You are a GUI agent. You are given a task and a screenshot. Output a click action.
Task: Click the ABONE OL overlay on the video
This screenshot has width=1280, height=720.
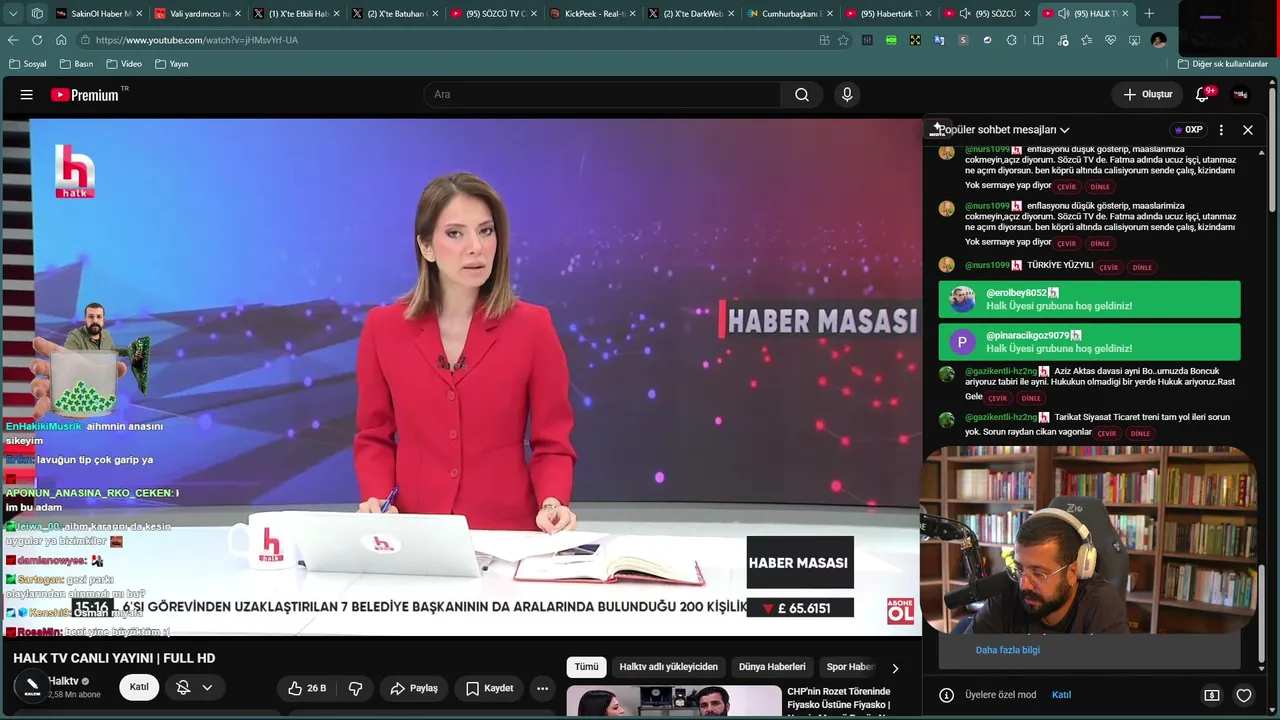click(900, 611)
